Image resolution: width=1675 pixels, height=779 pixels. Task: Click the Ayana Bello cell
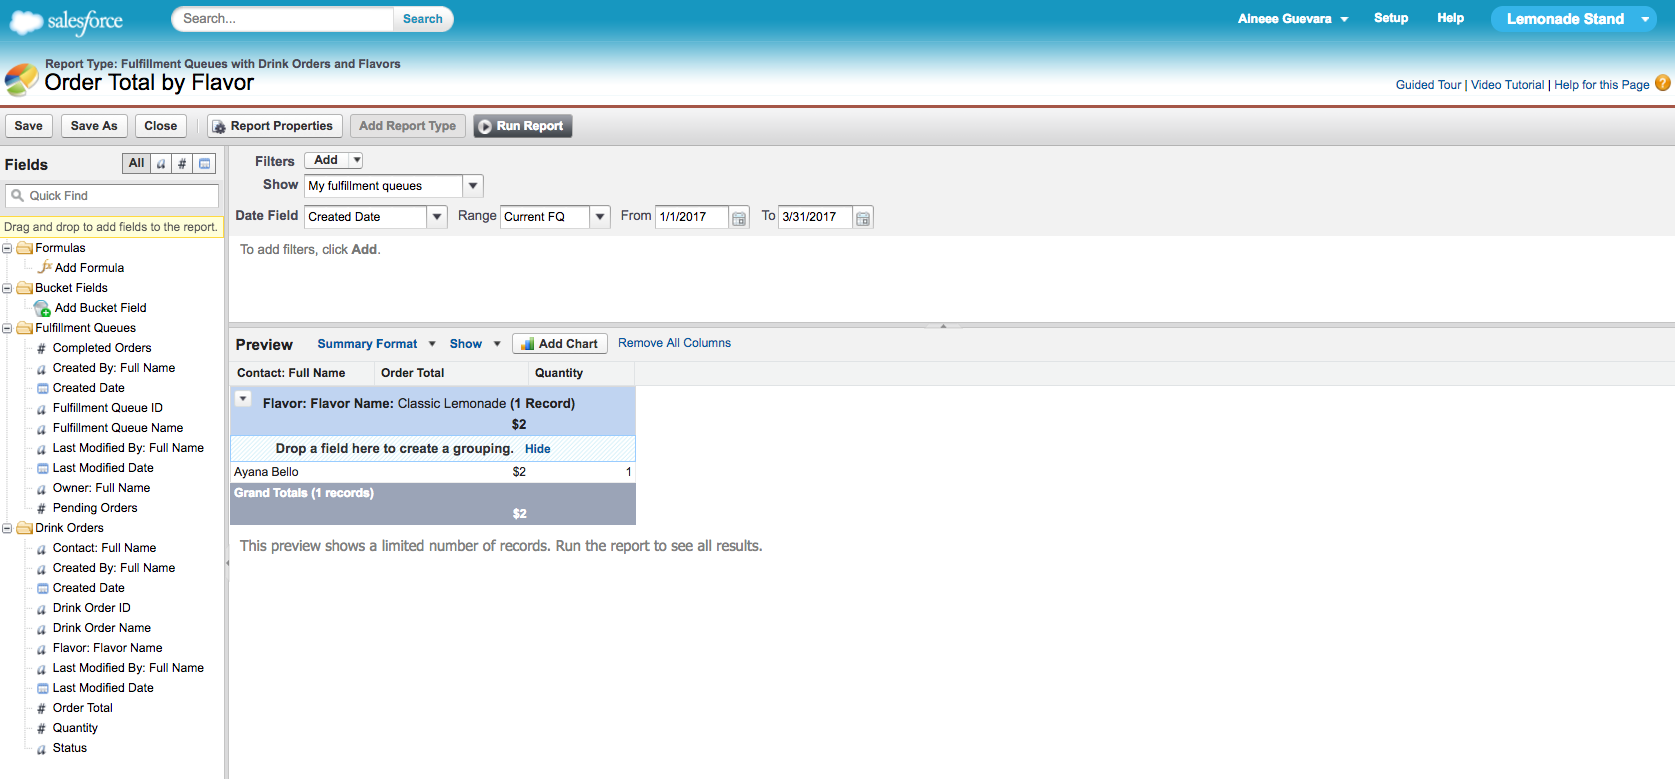point(266,472)
